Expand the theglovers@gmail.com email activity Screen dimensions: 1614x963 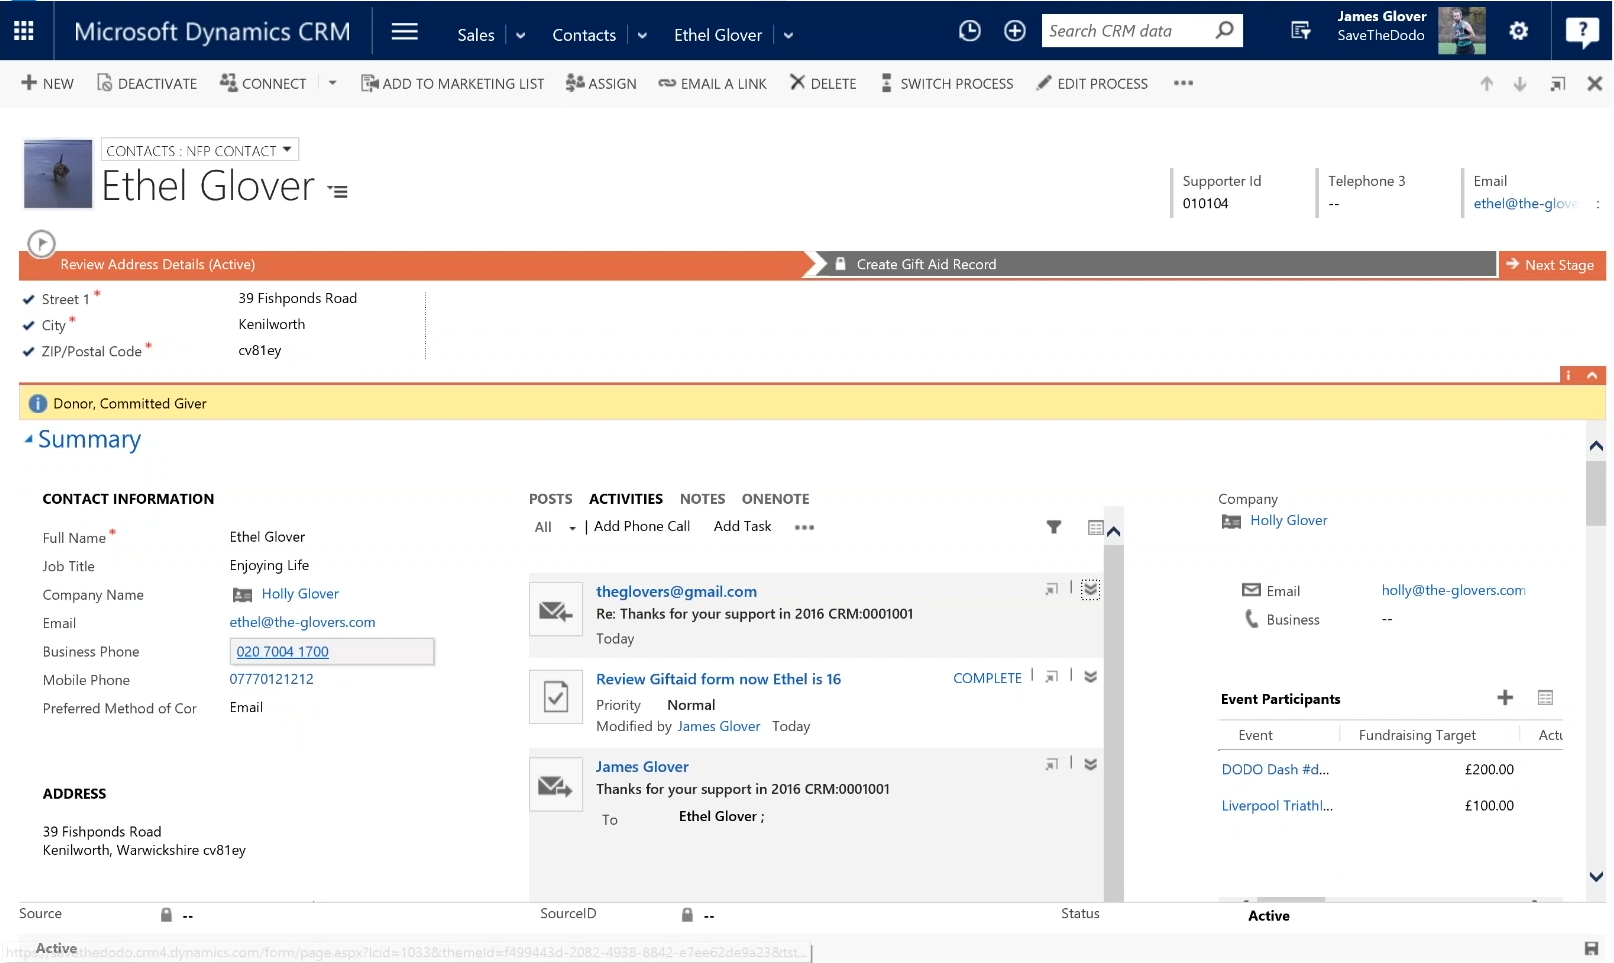(x=1090, y=589)
